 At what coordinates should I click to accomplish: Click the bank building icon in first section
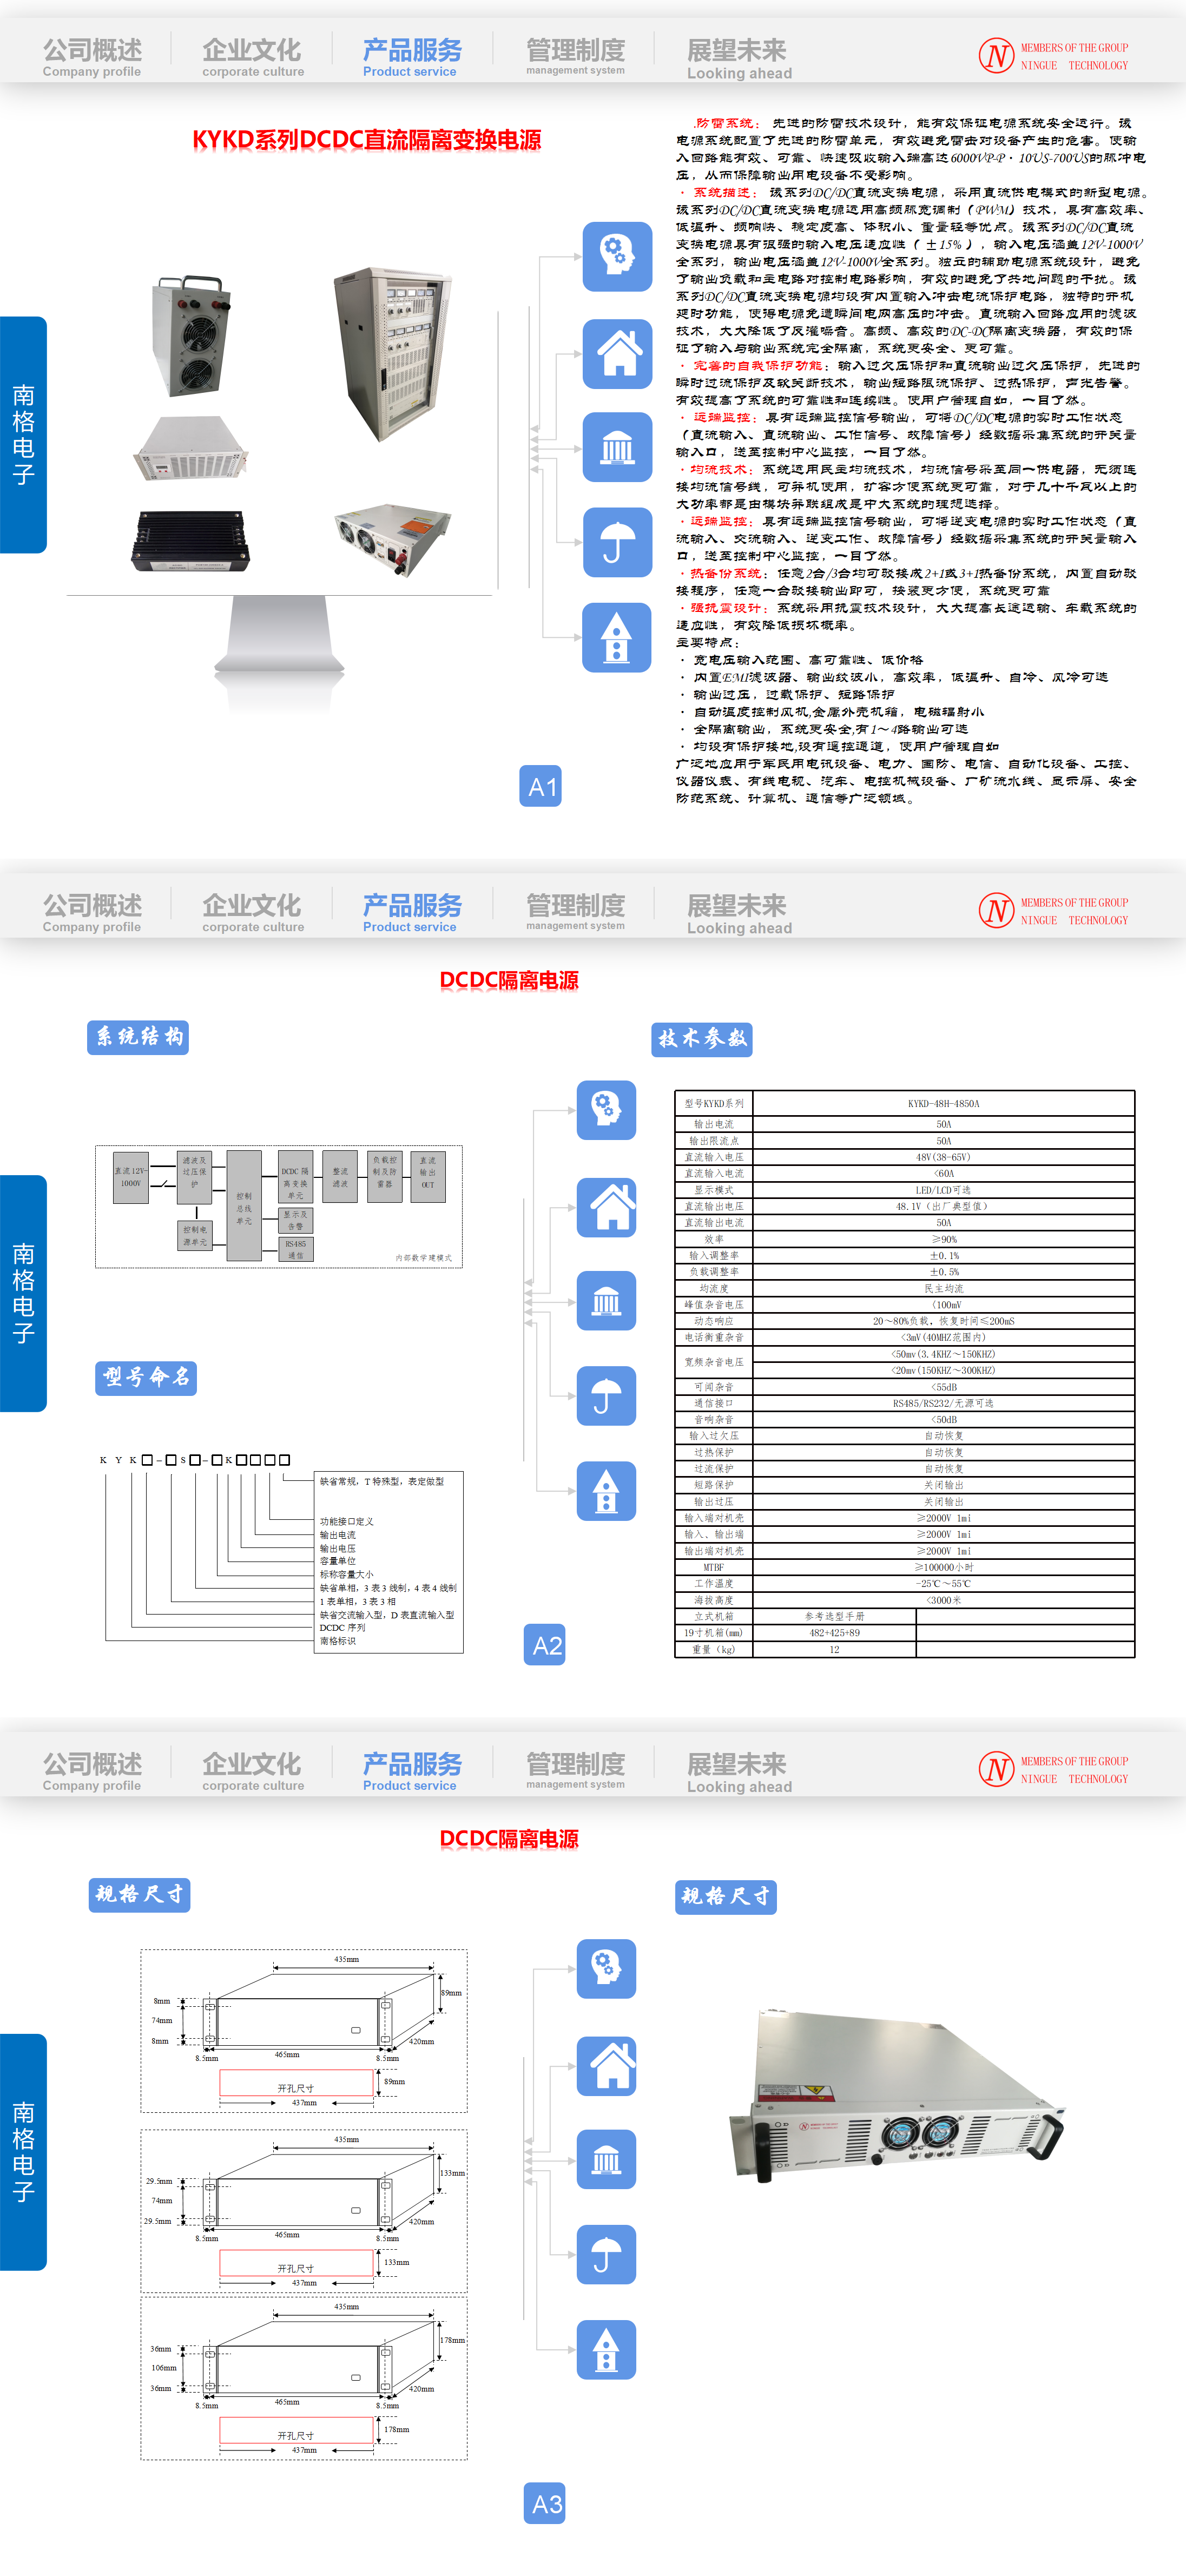click(x=617, y=447)
